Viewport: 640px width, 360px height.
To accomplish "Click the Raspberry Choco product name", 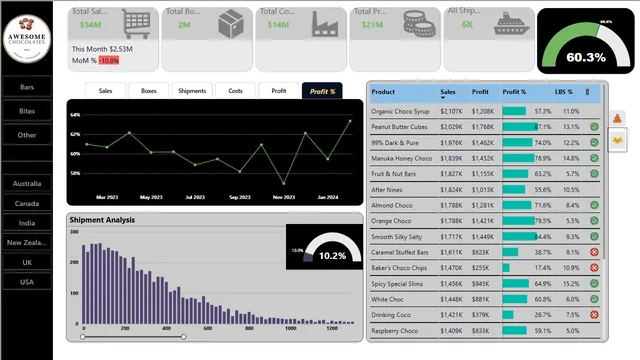I will pos(395,331).
